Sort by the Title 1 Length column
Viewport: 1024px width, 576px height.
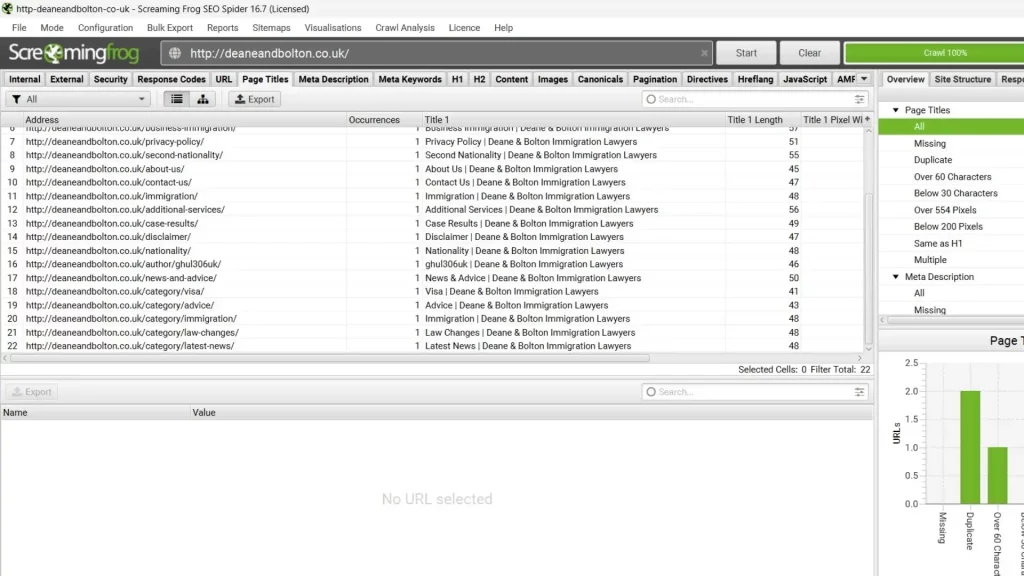(762, 120)
